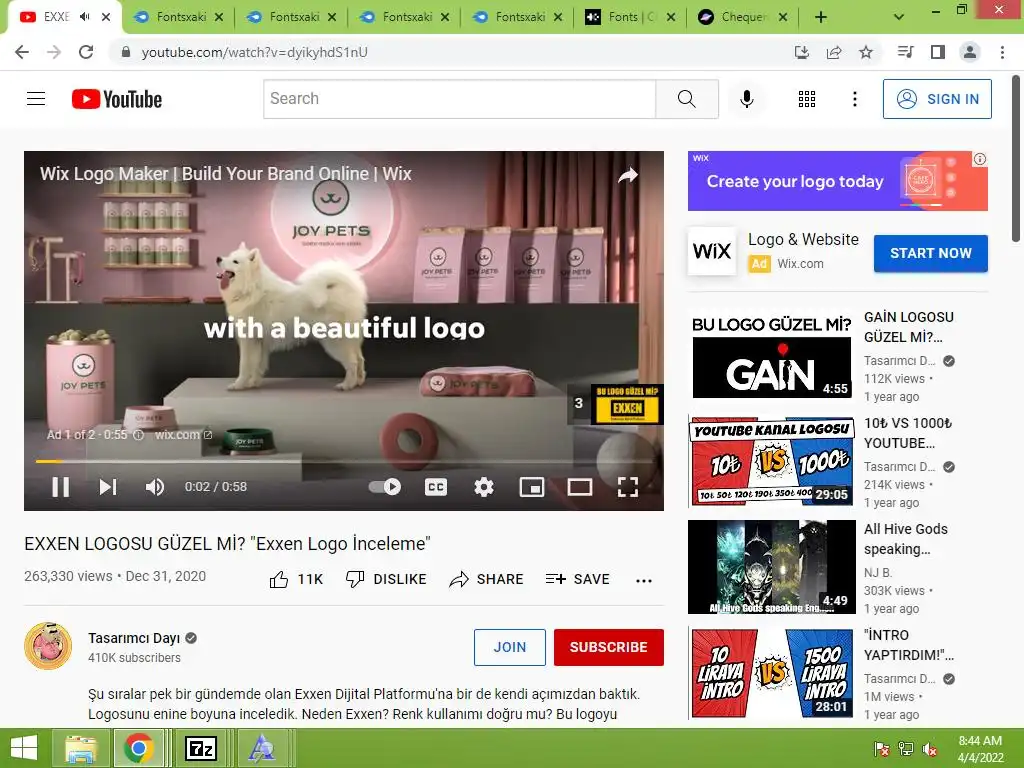Image resolution: width=1024 pixels, height=768 pixels.
Task: Go to the YouTube home logo
Action: pos(117,99)
